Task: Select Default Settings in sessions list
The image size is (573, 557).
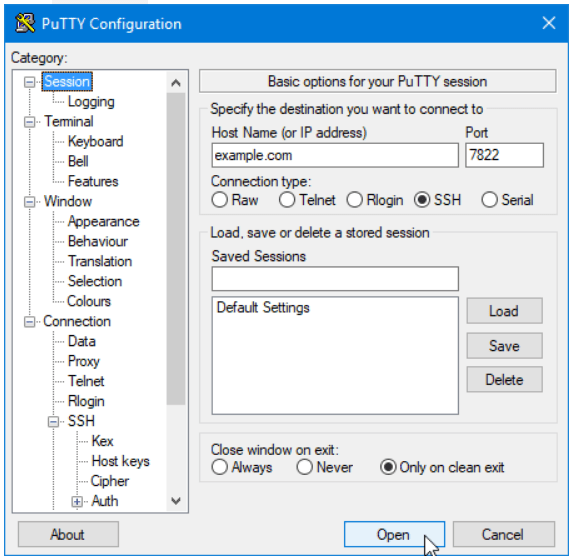Action: point(263,308)
